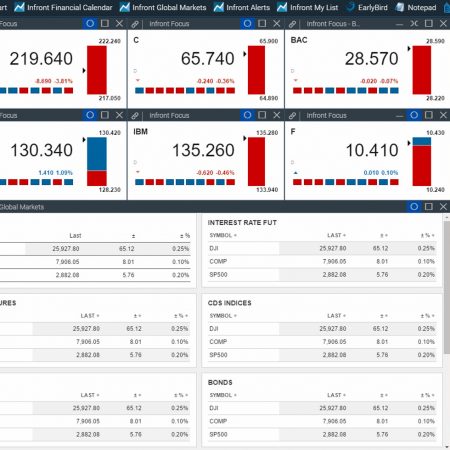Open Infront Financial Calendar from top bar

(63, 7)
